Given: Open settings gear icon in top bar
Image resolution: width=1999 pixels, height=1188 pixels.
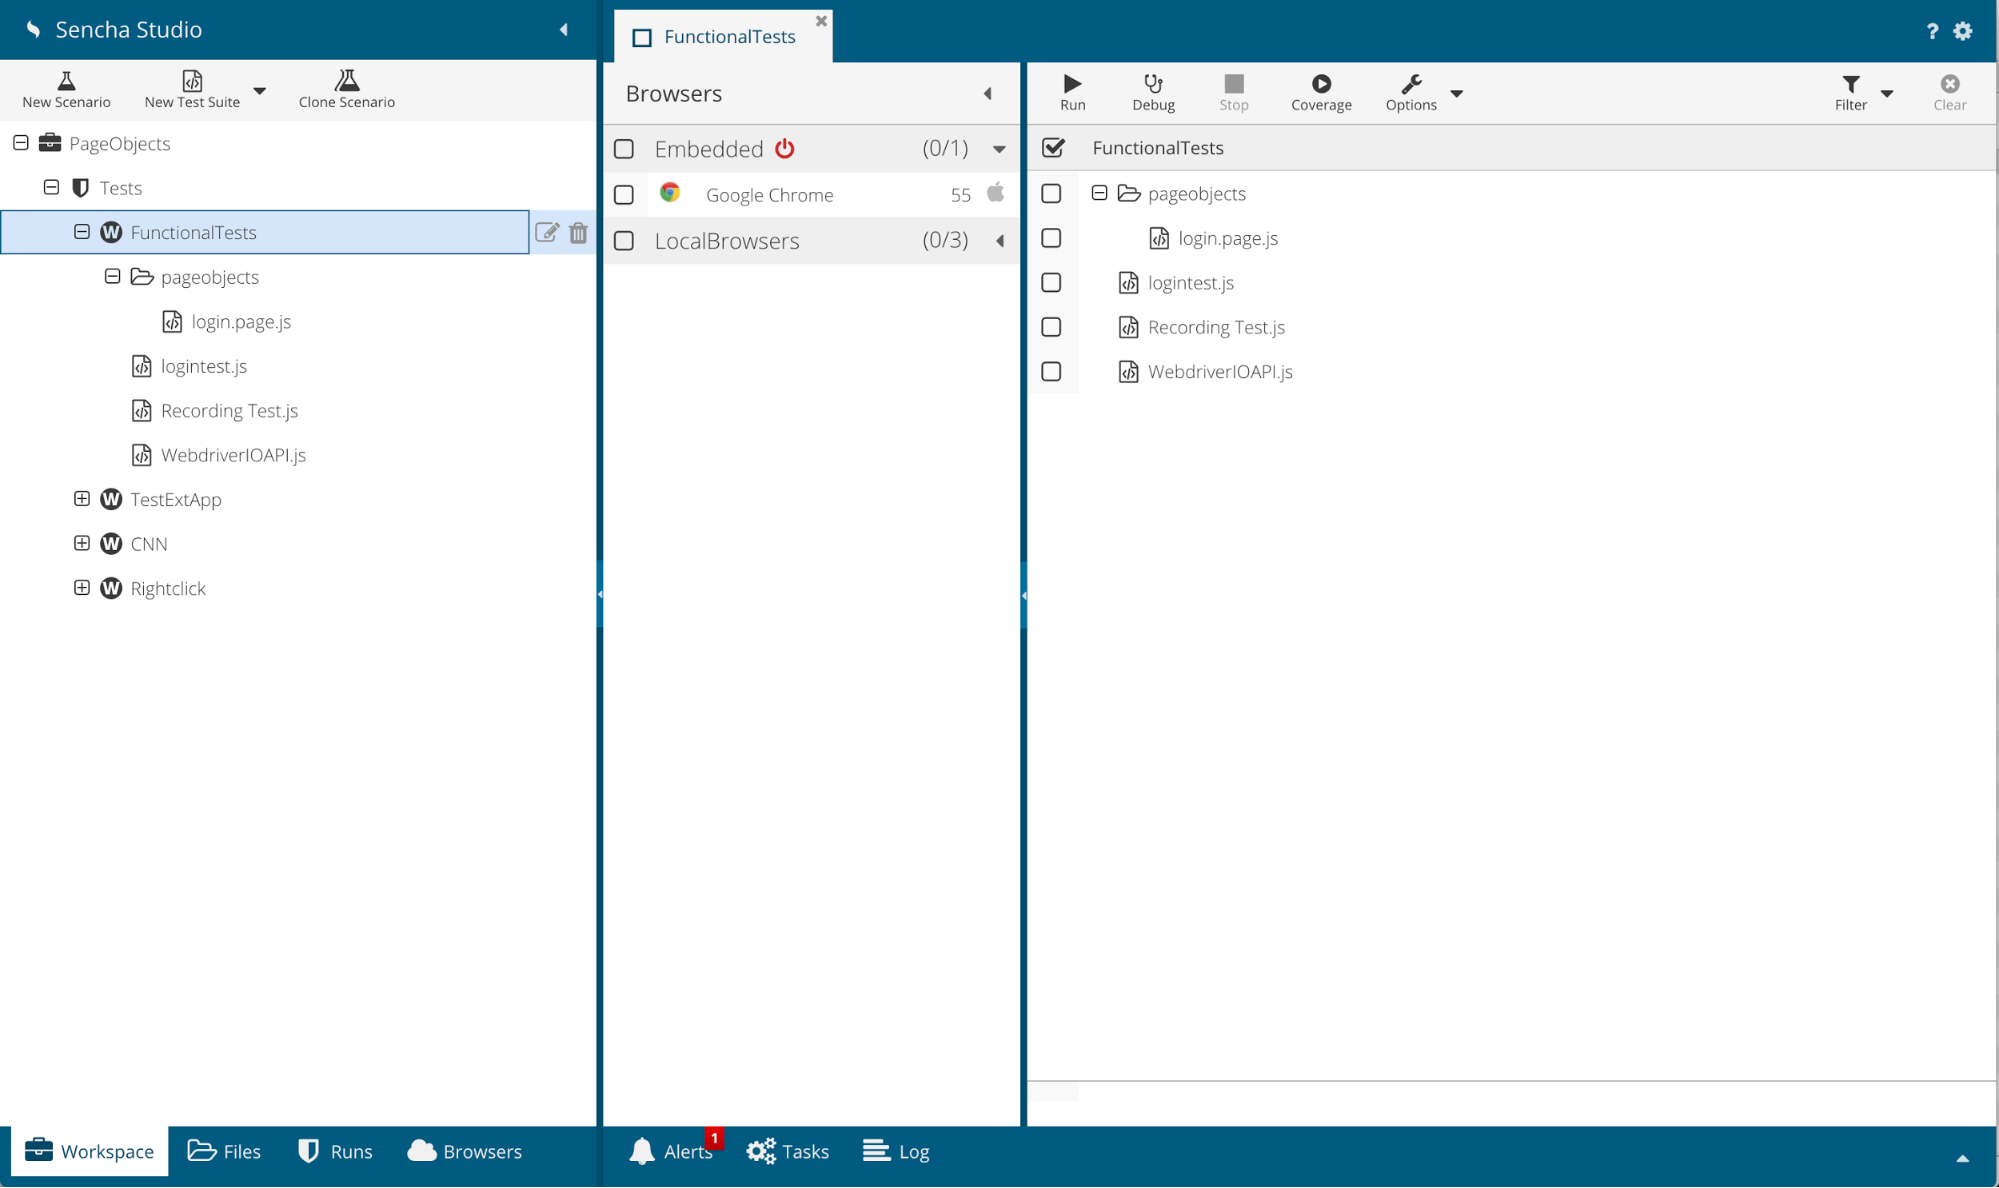Looking at the screenshot, I should tap(1963, 31).
